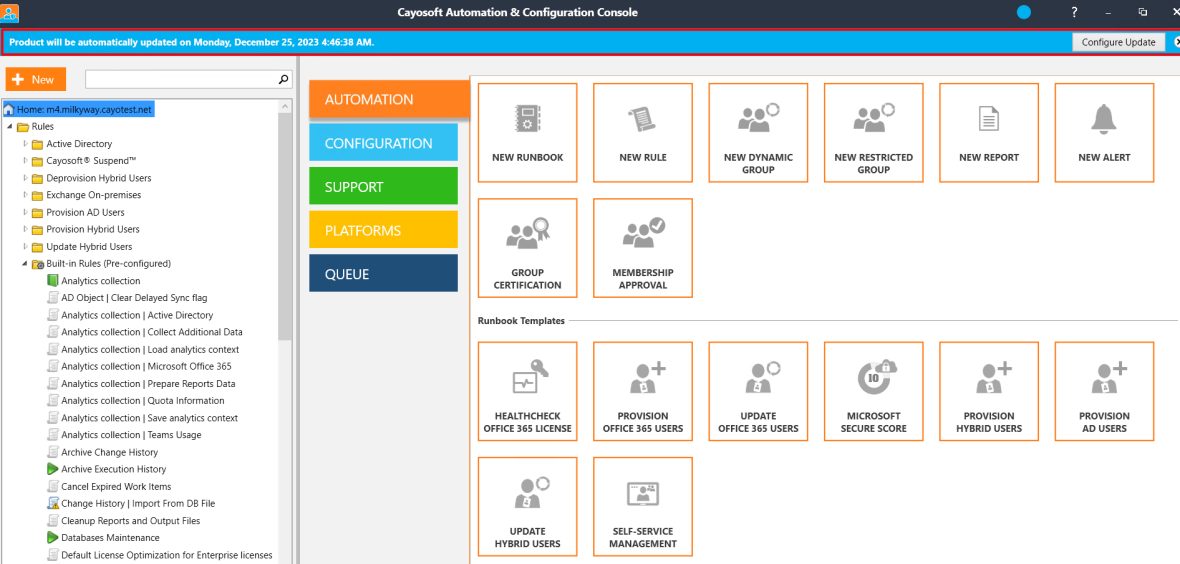This screenshot has width=1180, height=564.
Task: Select Analytics collection | Active Directory rule
Action: tap(137, 316)
